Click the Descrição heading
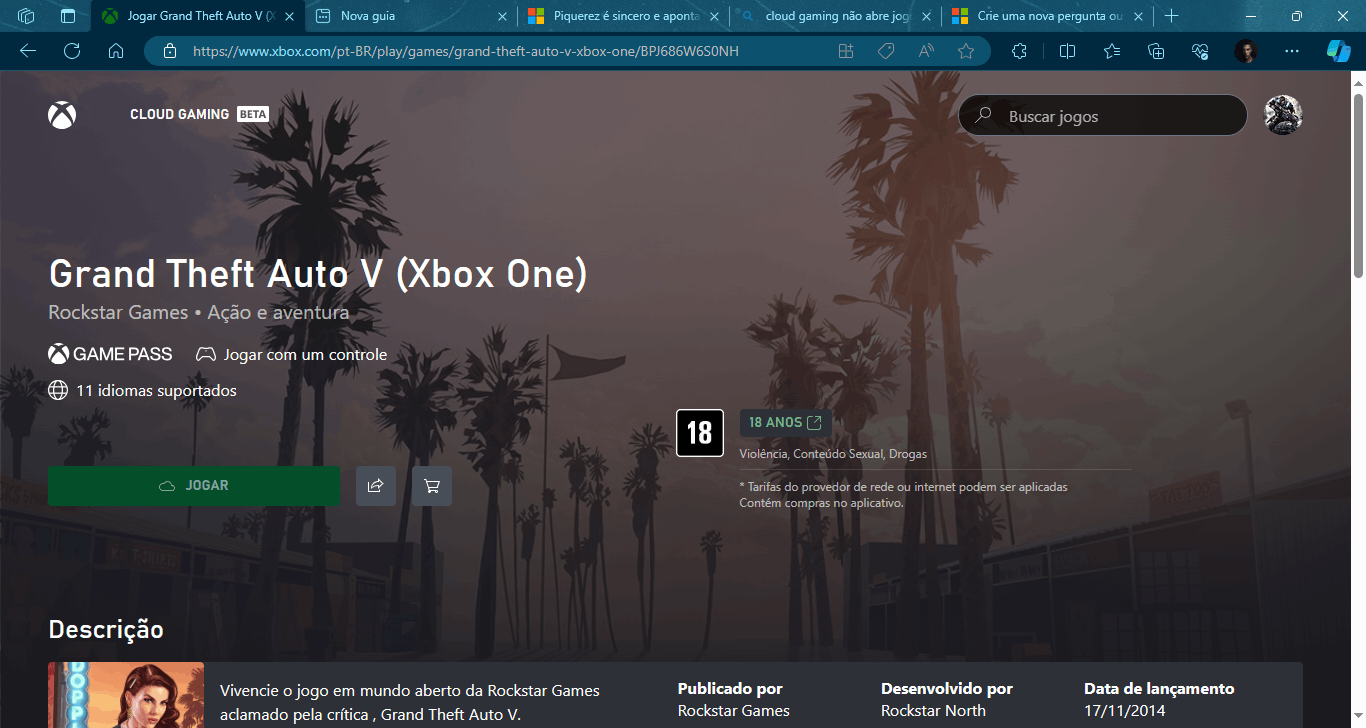The height and width of the screenshot is (728, 1366). 106,629
